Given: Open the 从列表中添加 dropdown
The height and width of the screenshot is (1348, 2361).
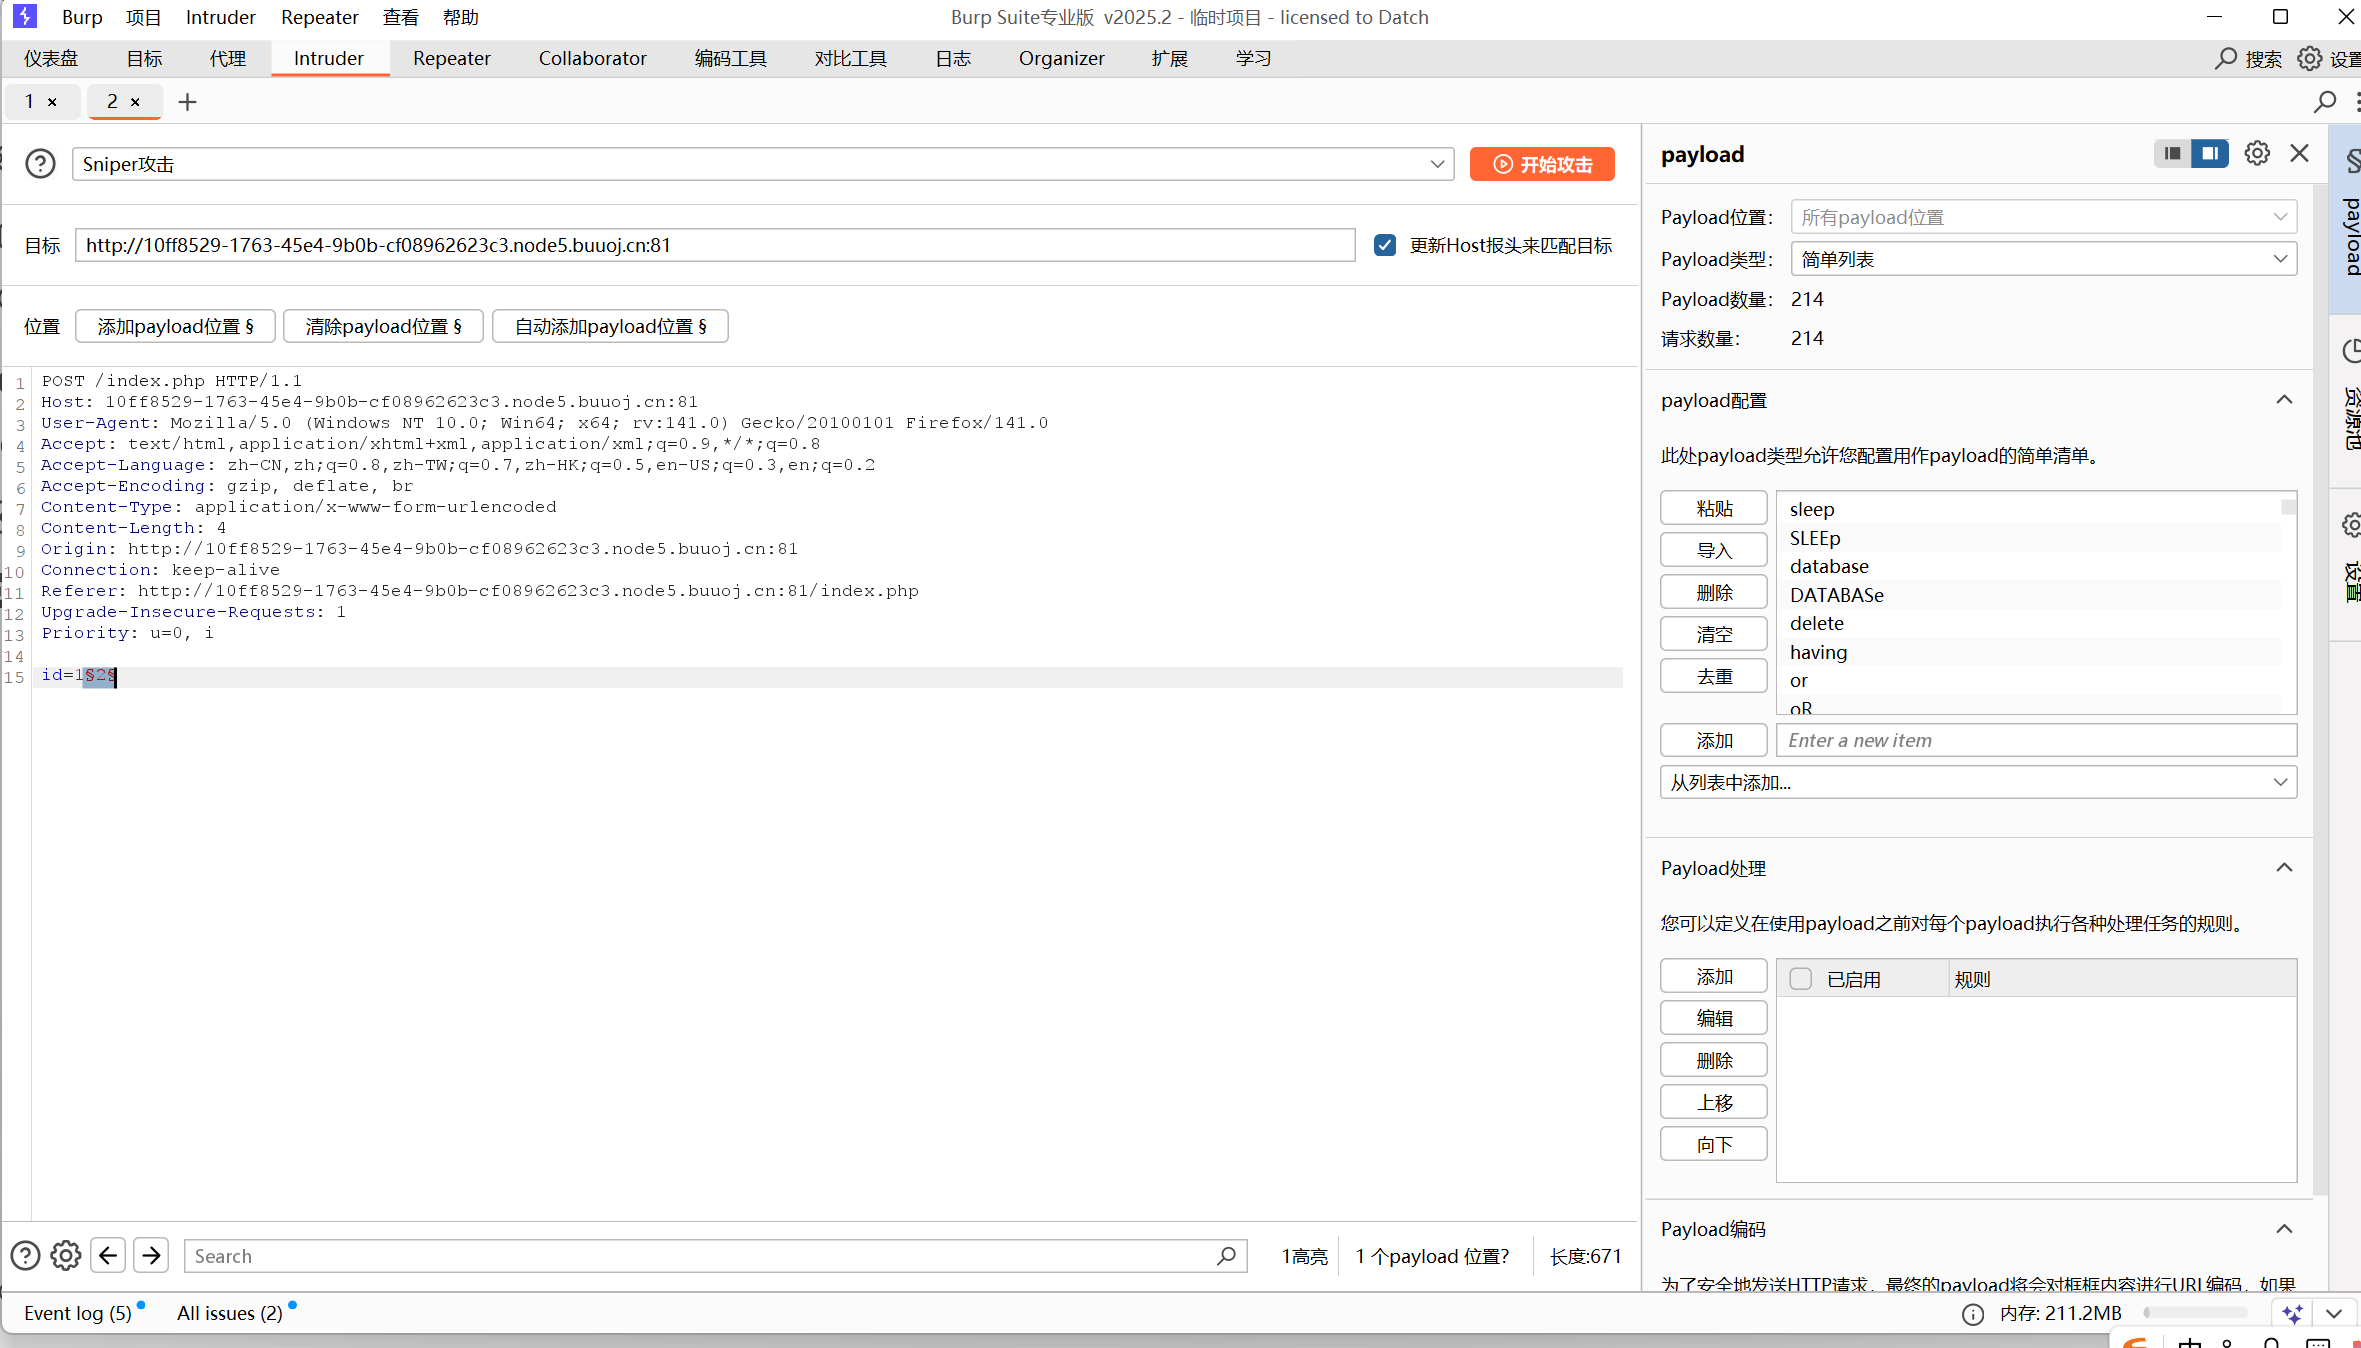Looking at the screenshot, I should (x=1979, y=782).
